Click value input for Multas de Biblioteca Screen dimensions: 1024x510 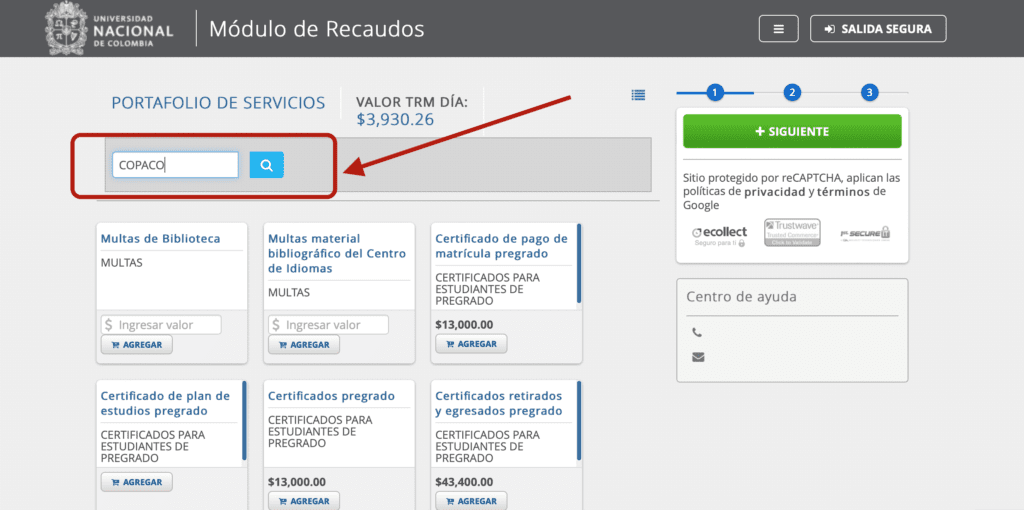pos(161,325)
